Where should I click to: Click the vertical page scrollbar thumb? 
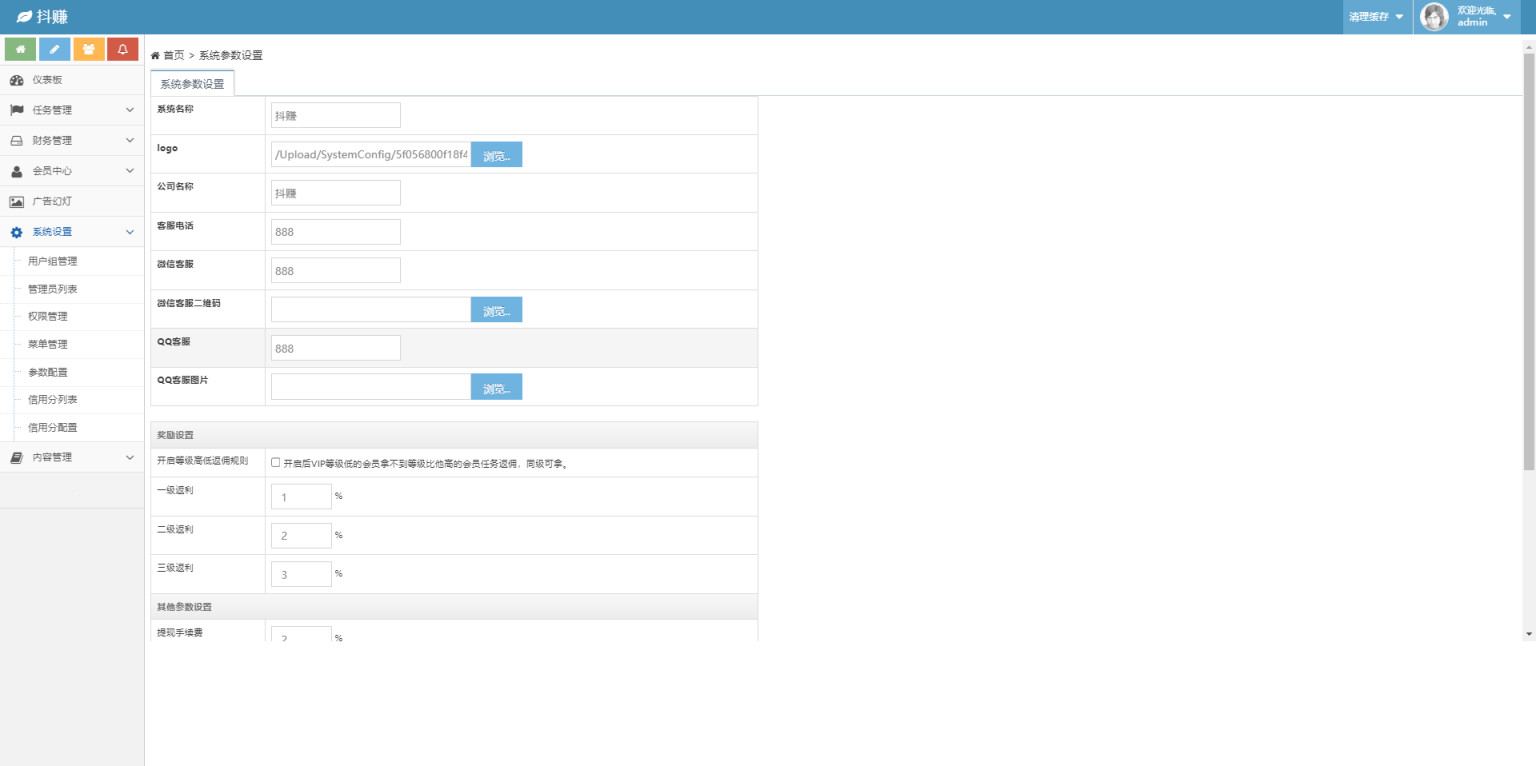(x=1528, y=260)
